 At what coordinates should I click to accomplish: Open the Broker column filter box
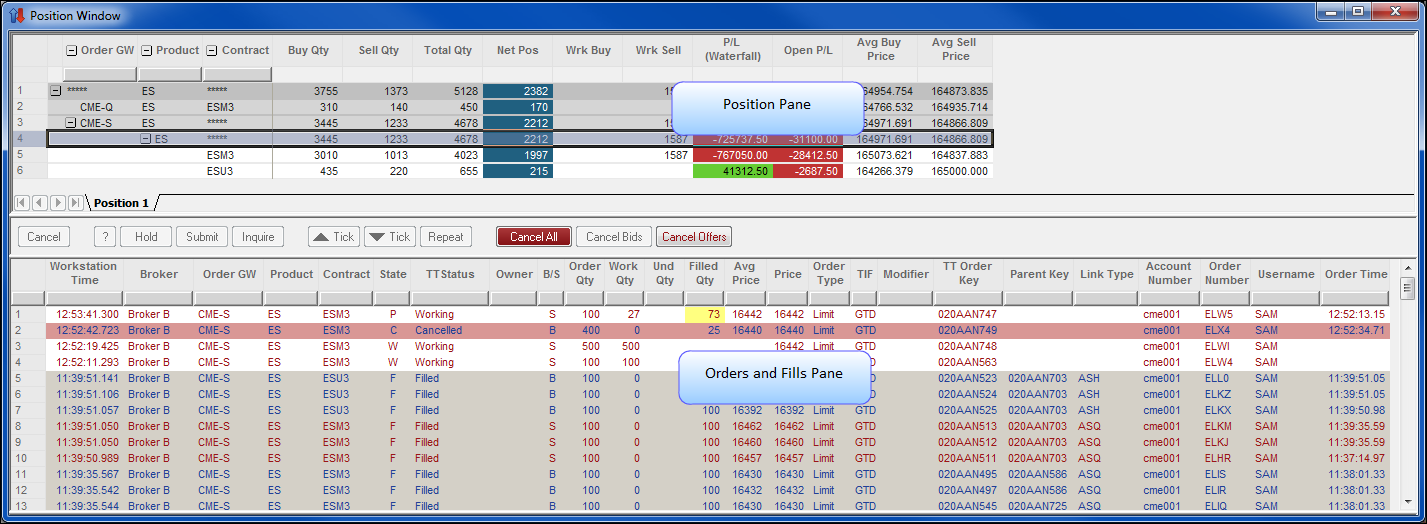(x=159, y=298)
